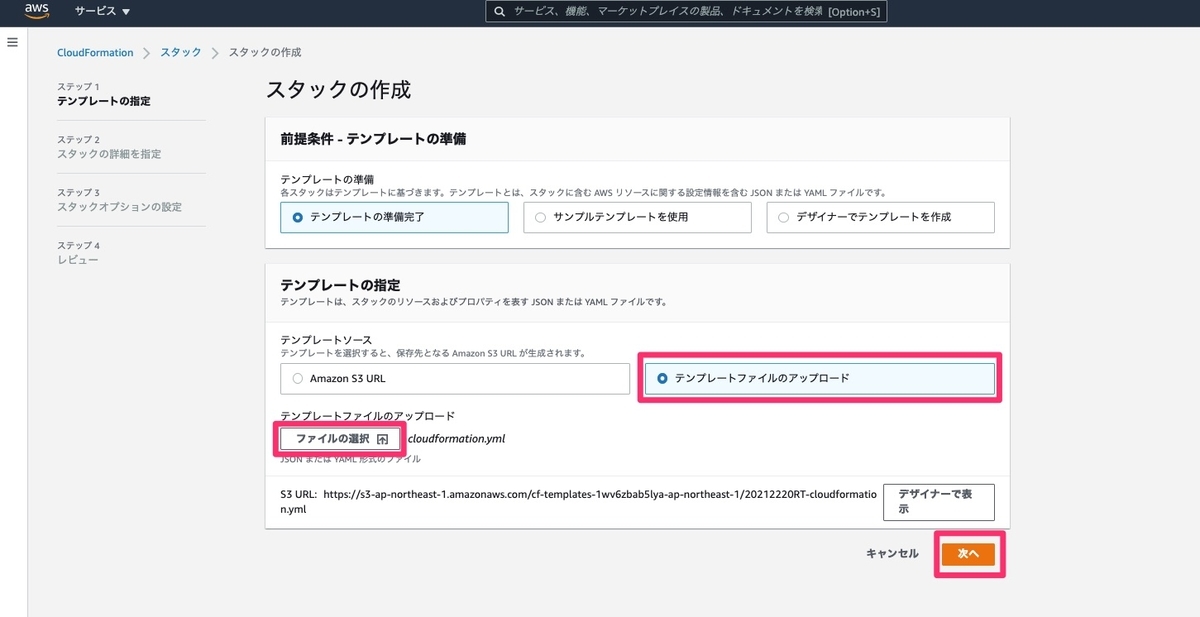This screenshot has height=617, width=1200.
Task: Click the search magnifier icon
Action: [500, 12]
